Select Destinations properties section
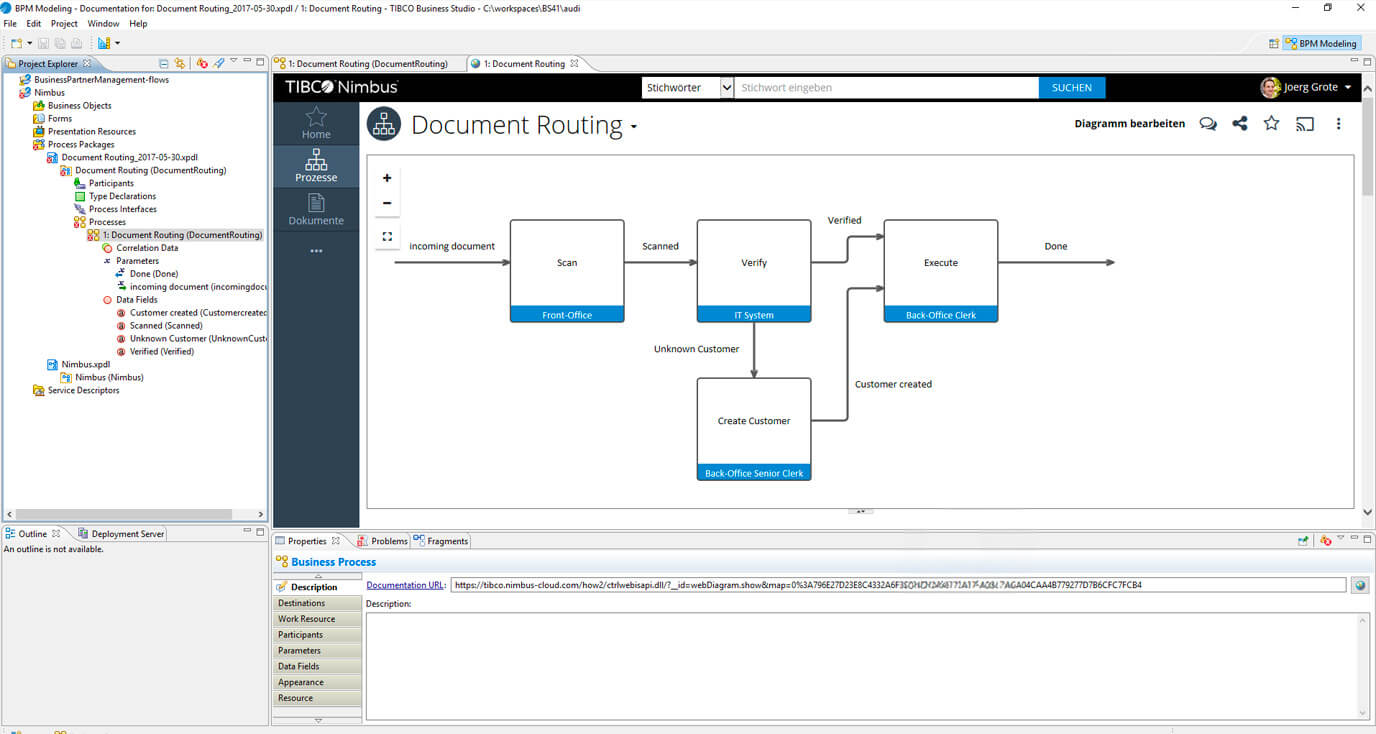Viewport: 1376px width, 734px height. 316,603
